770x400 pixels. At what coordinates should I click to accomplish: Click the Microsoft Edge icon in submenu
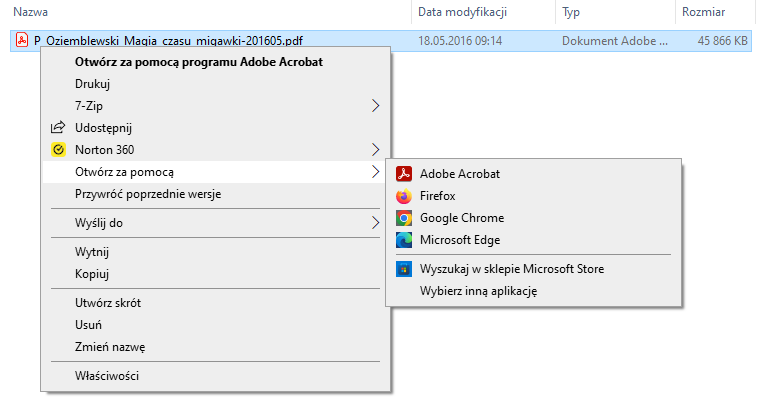pos(404,240)
